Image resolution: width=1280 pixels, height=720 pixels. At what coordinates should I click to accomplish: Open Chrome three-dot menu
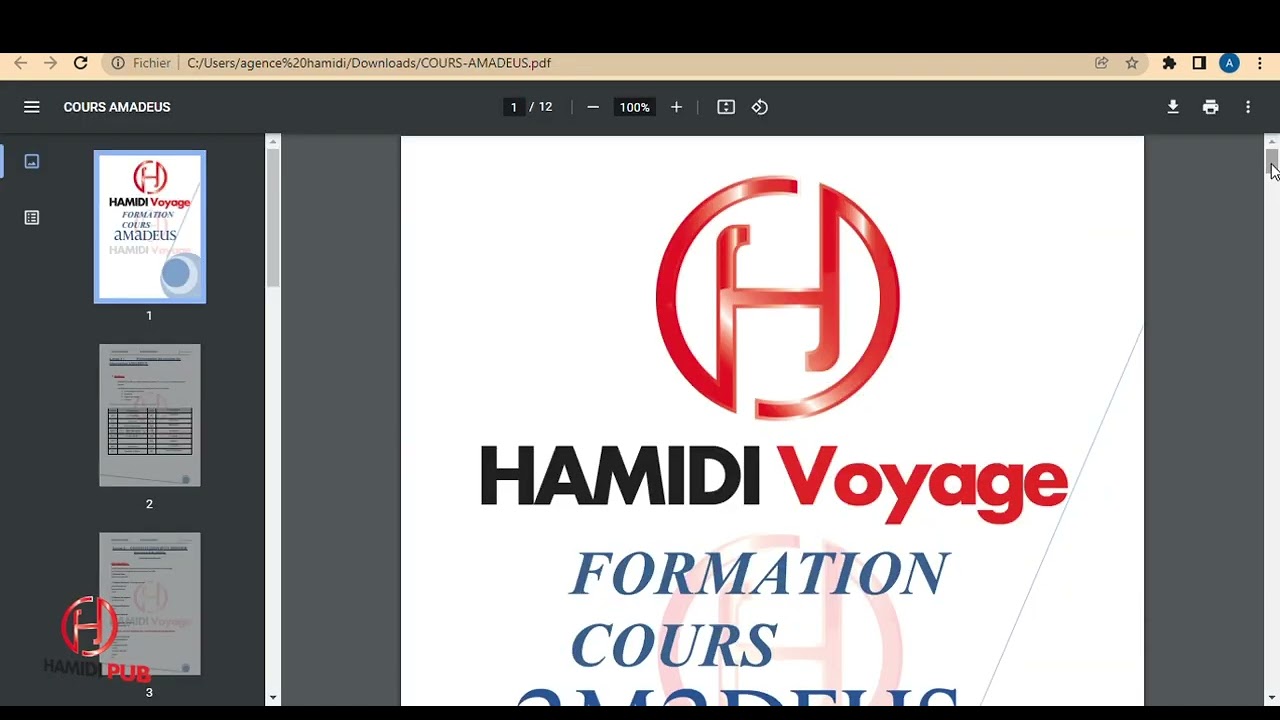pyautogui.click(x=1260, y=63)
